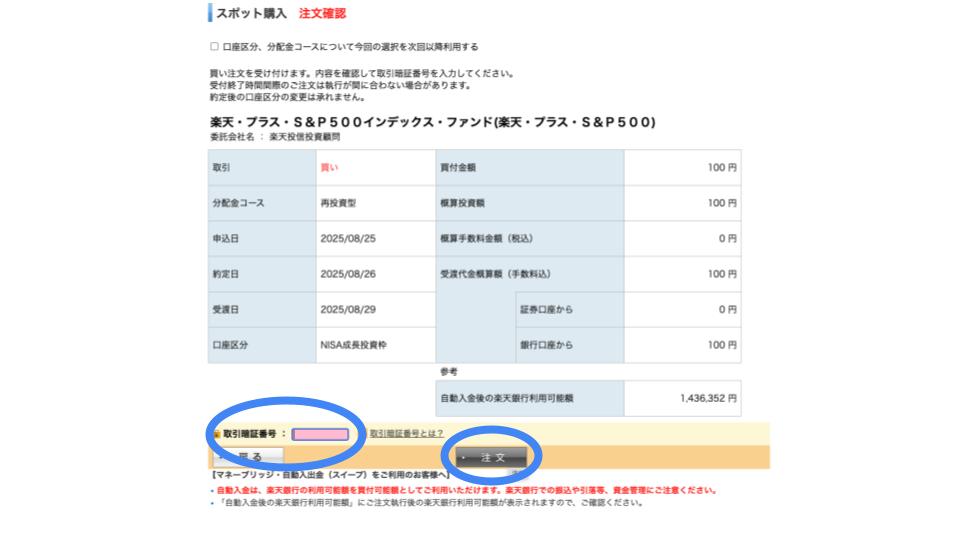
Task: Click the 証券口座から label cell
Action: coord(570,309)
